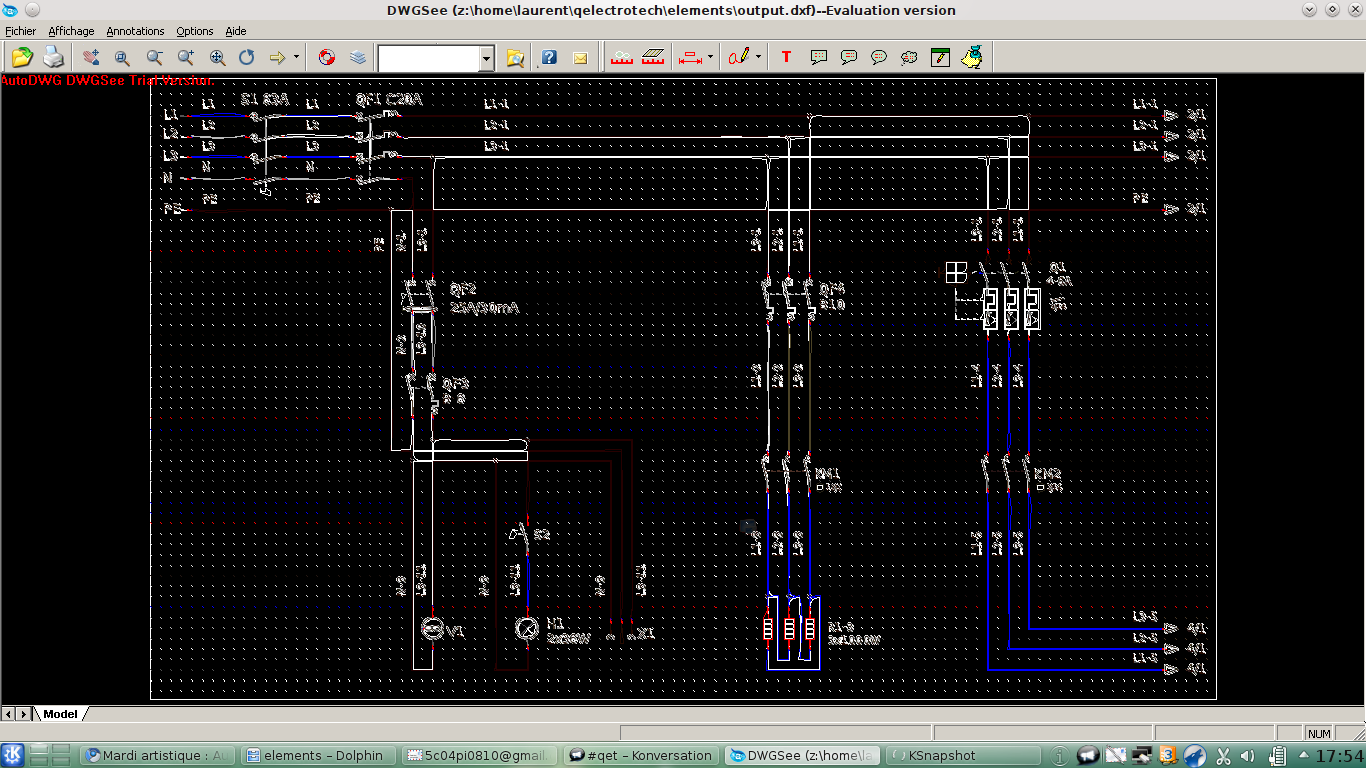Click the V1 voltmeter symbol label

[x=455, y=632]
